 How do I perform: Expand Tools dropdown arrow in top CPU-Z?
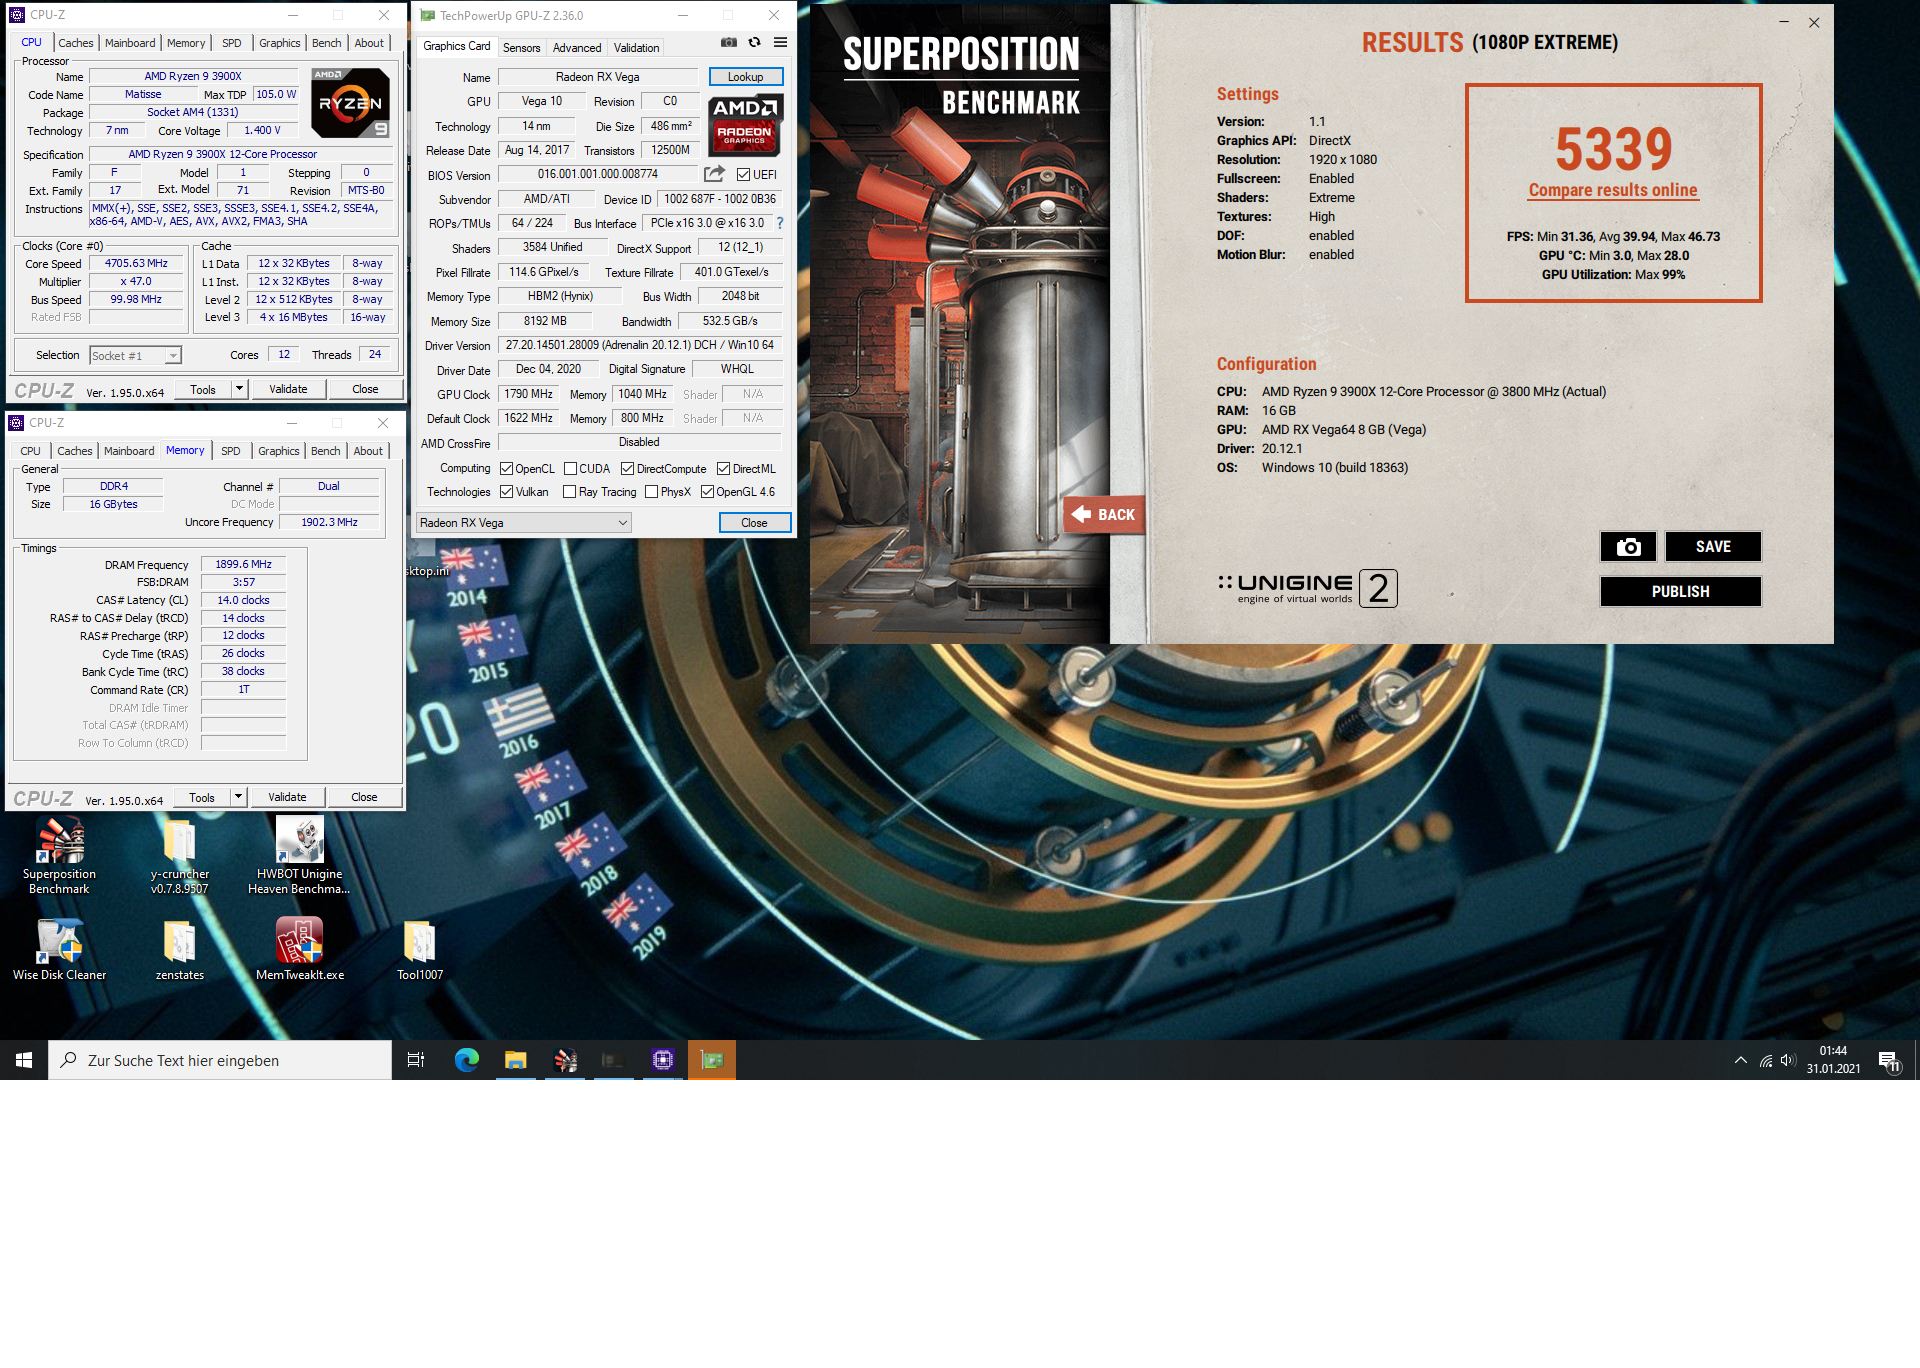239,389
